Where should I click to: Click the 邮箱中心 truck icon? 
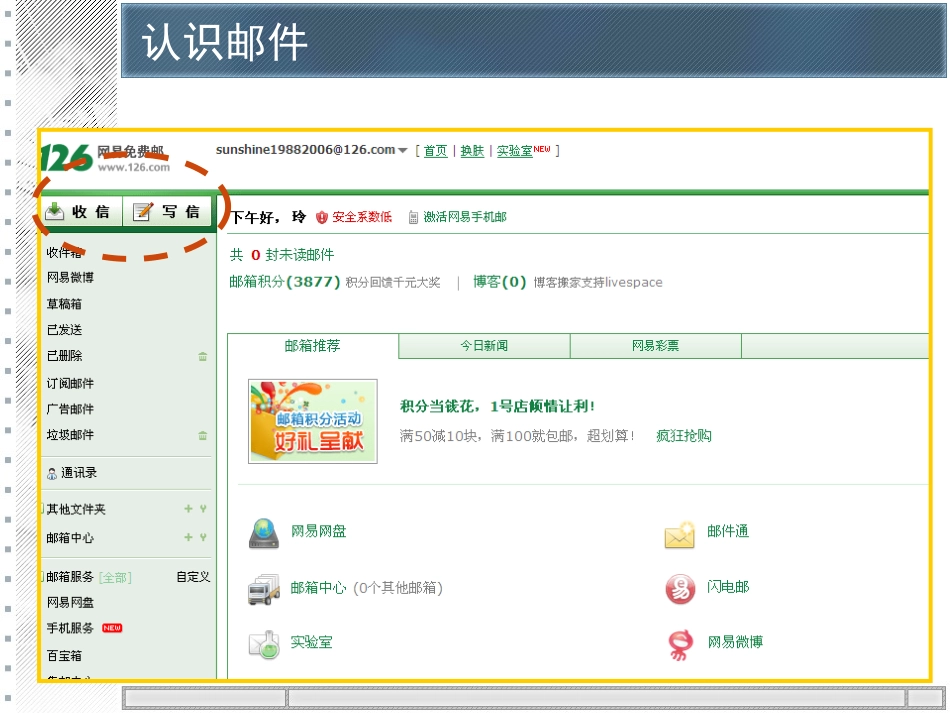click(x=264, y=589)
